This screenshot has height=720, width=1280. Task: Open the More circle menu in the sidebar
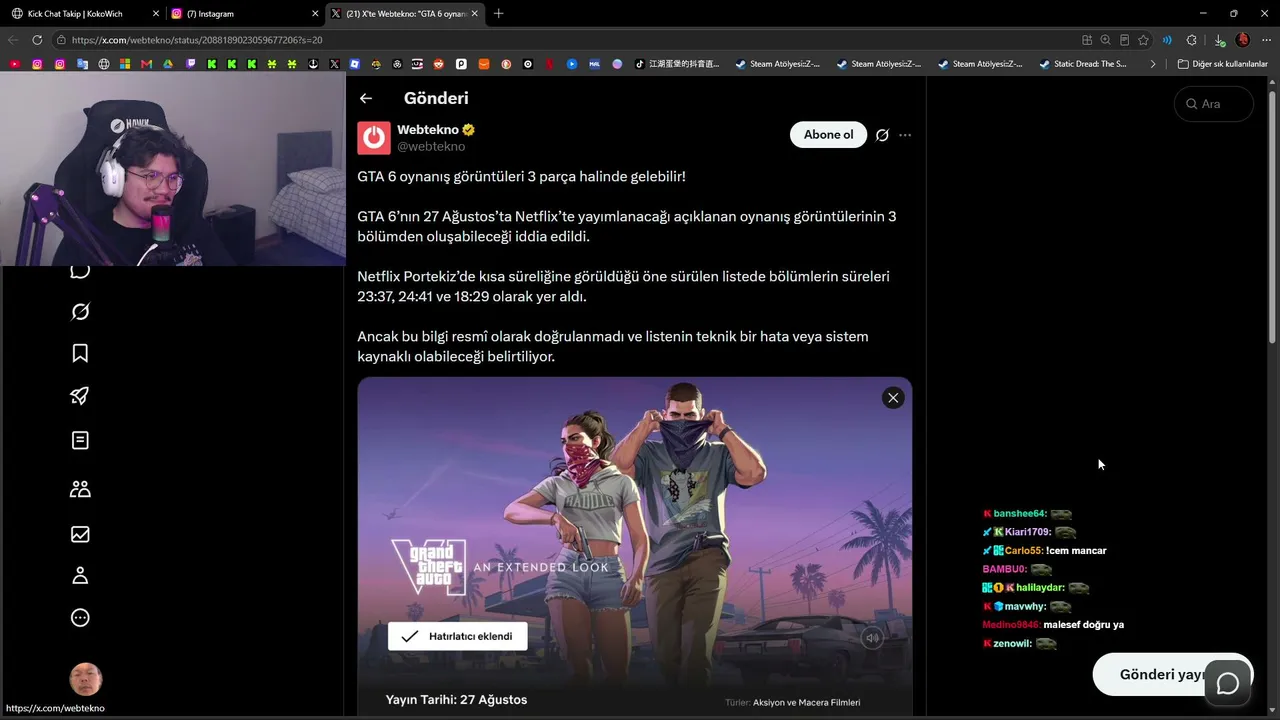pyautogui.click(x=81, y=618)
